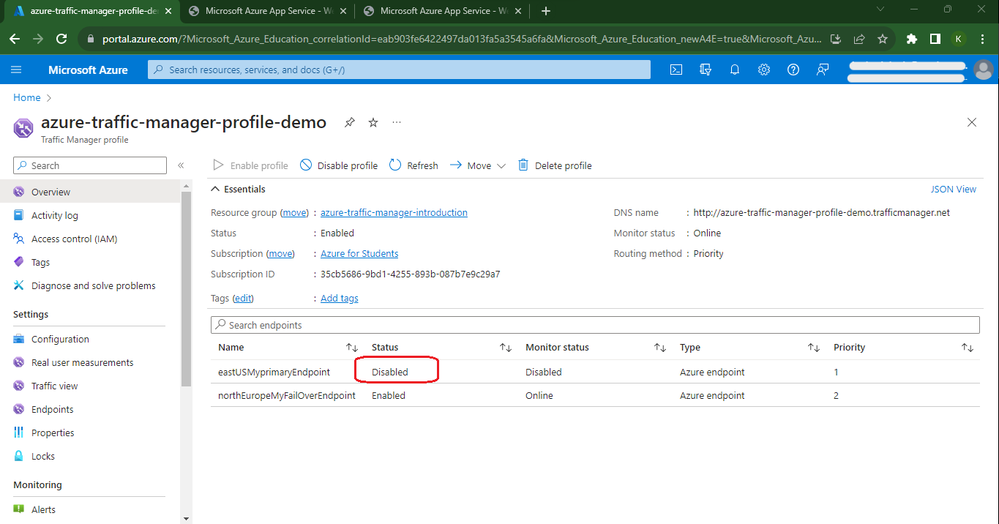Open azure-traffic-manager-introduction resource group link

click(x=394, y=212)
